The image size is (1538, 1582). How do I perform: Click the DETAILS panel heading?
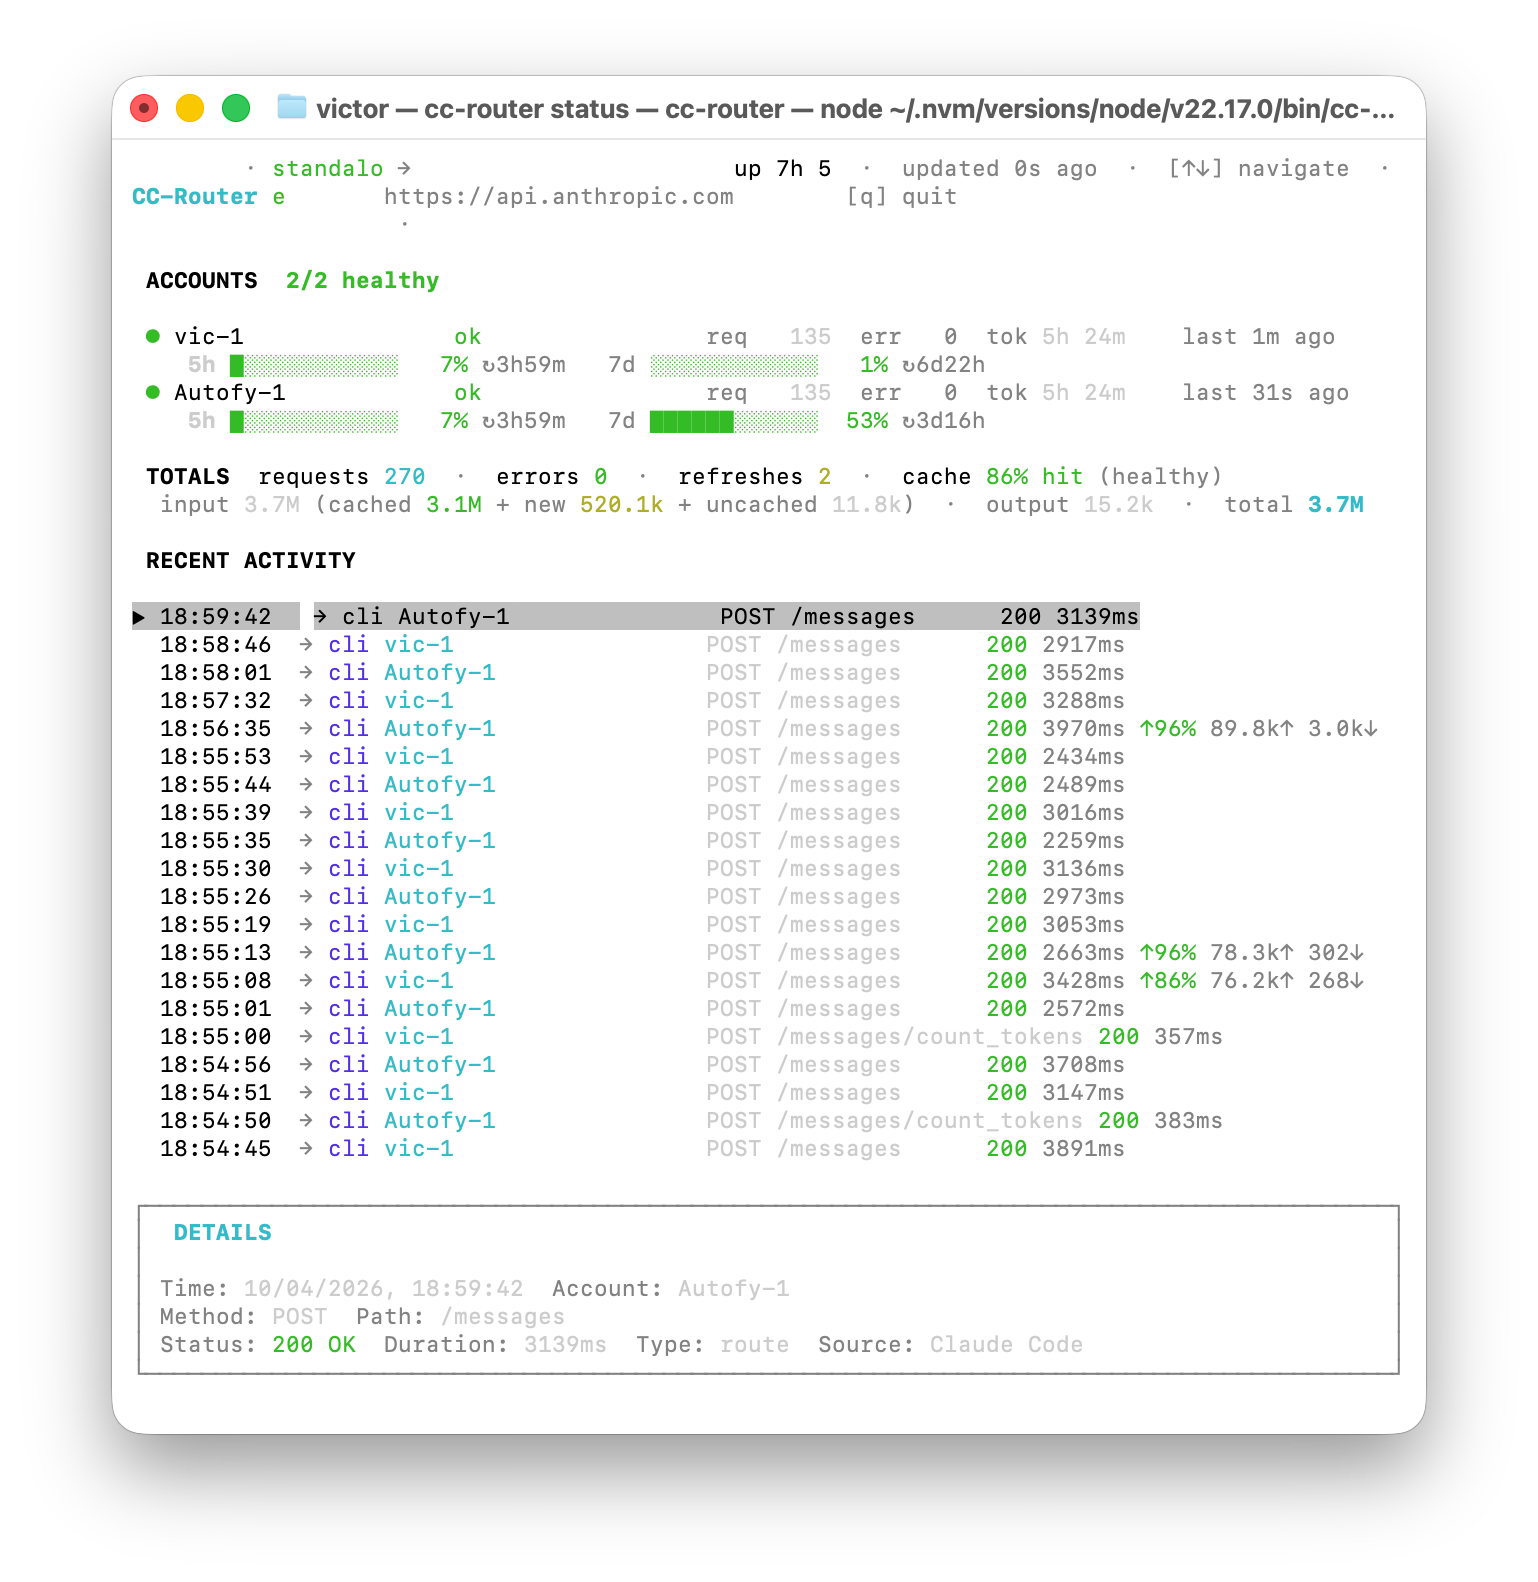click(223, 1233)
